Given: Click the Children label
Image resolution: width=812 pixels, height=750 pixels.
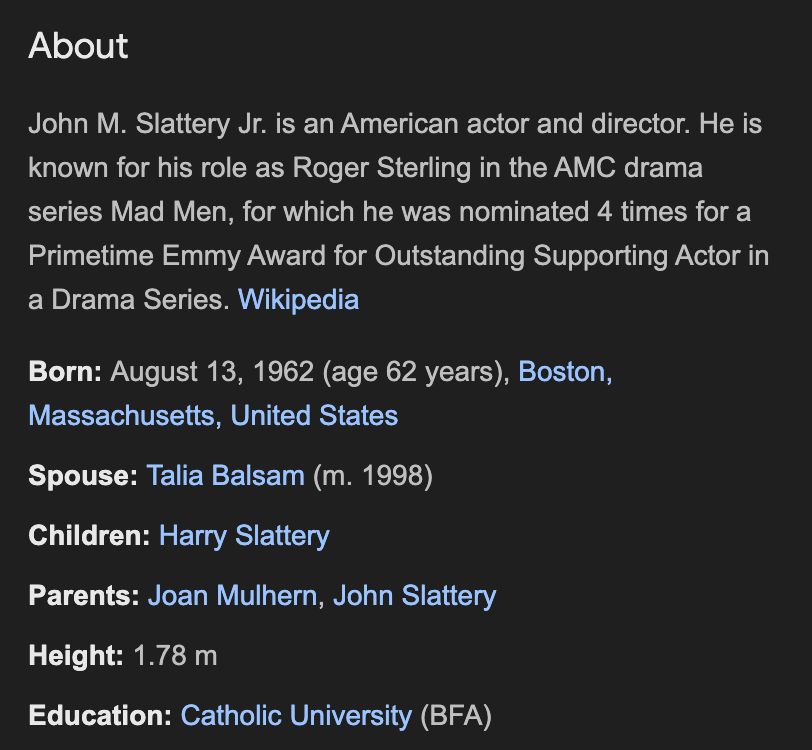Looking at the screenshot, I should [90, 536].
